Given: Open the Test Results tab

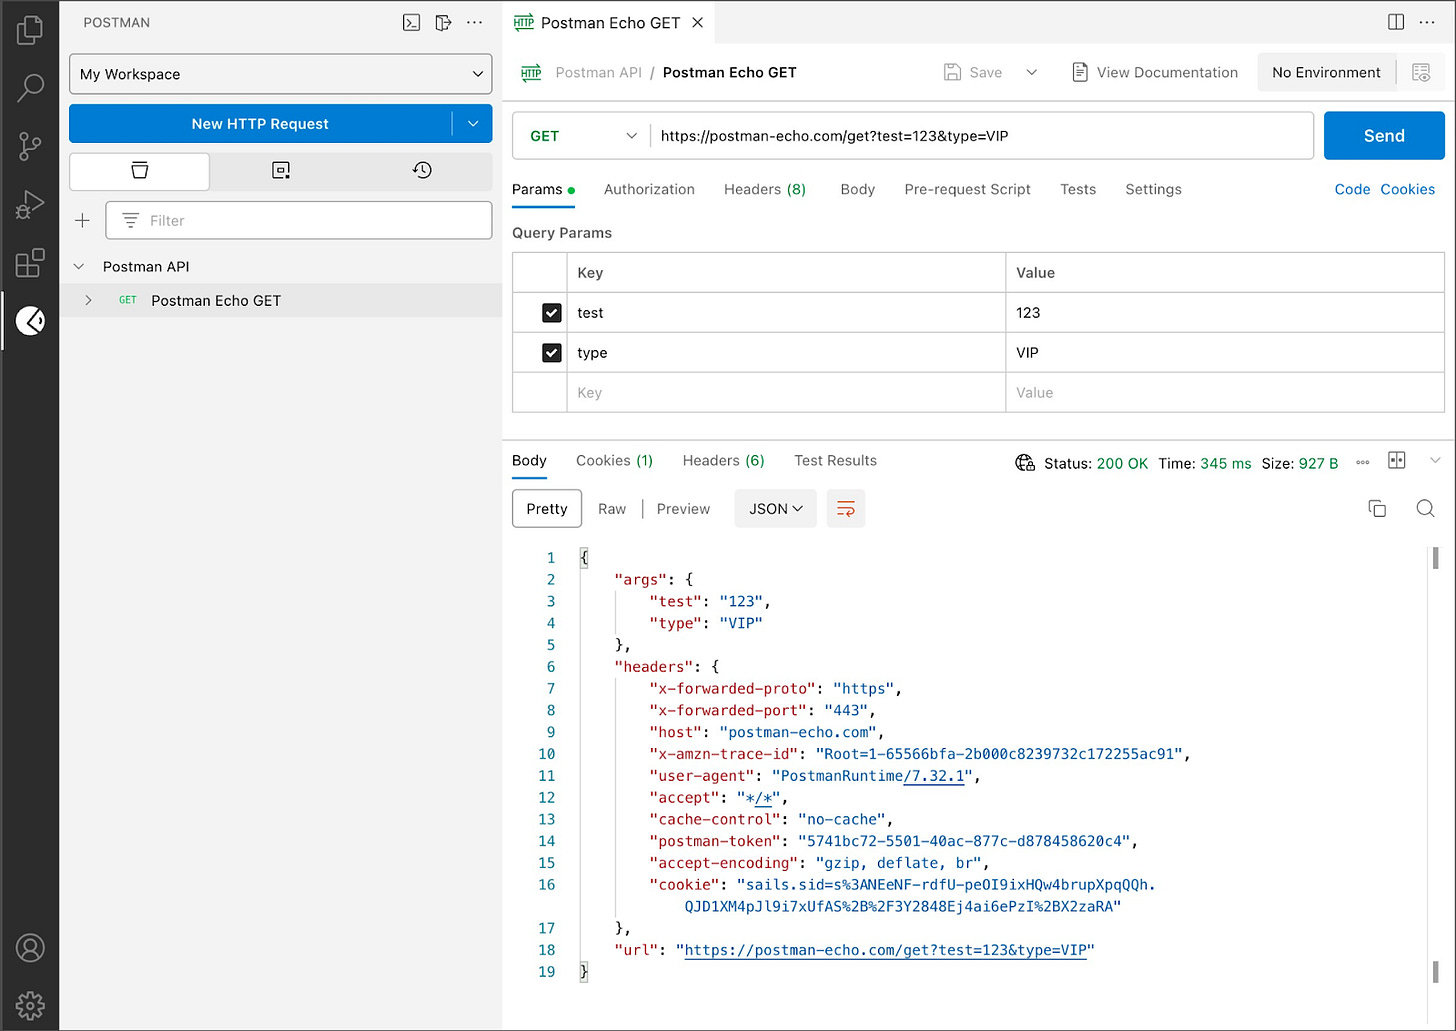Looking at the screenshot, I should point(835,460).
